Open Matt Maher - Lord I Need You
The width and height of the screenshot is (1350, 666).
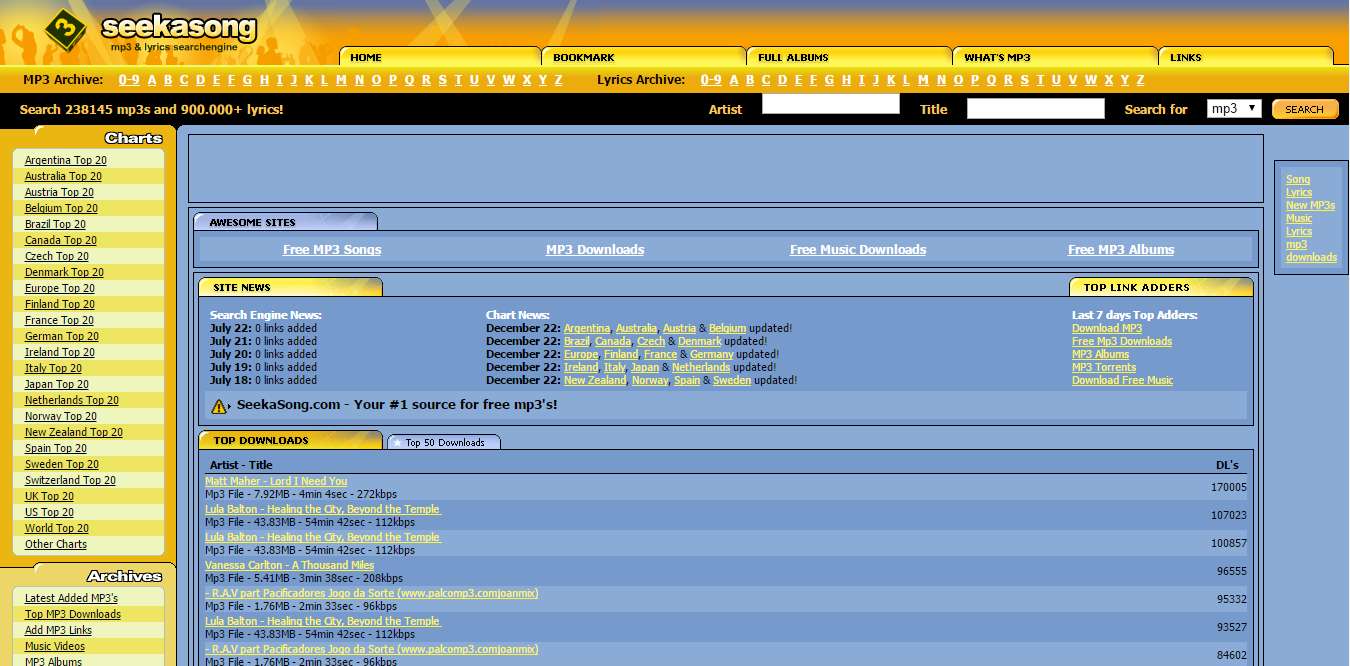coord(276,481)
